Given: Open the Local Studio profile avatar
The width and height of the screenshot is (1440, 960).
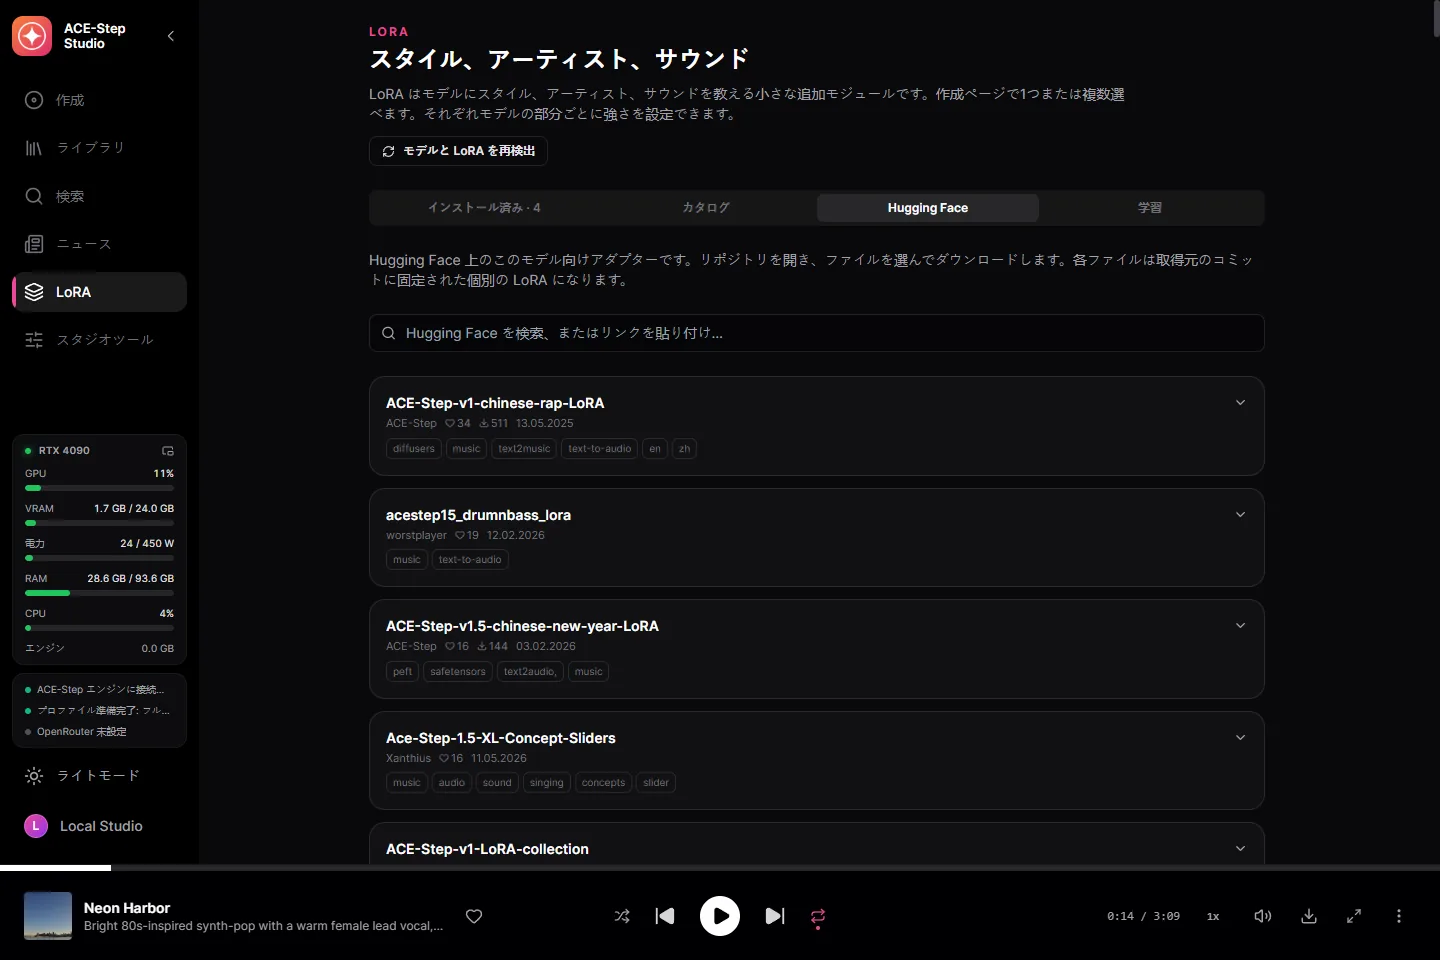Looking at the screenshot, I should coord(36,826).
